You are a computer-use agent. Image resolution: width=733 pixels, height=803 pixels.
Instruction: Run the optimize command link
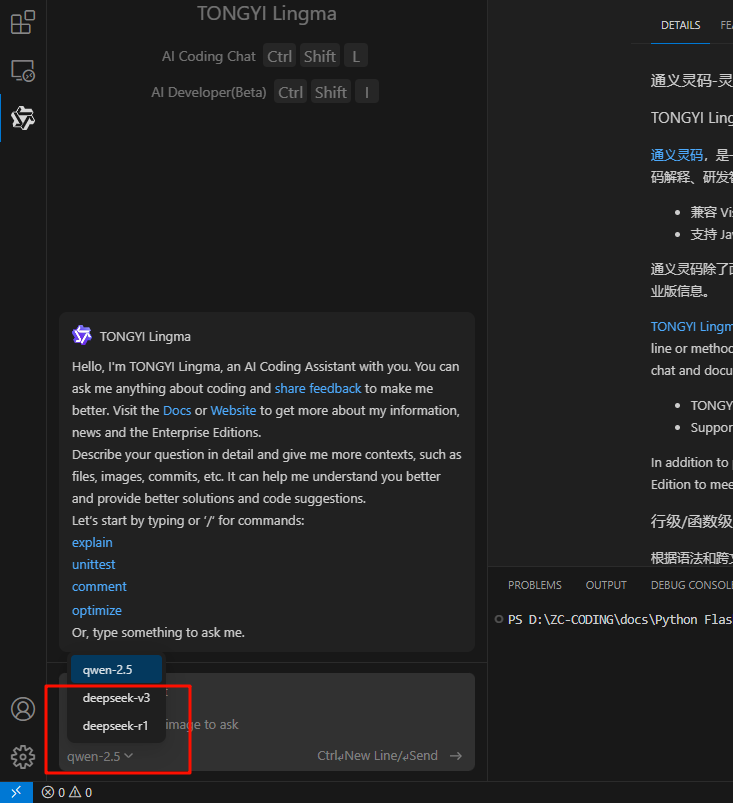[97, 610]
